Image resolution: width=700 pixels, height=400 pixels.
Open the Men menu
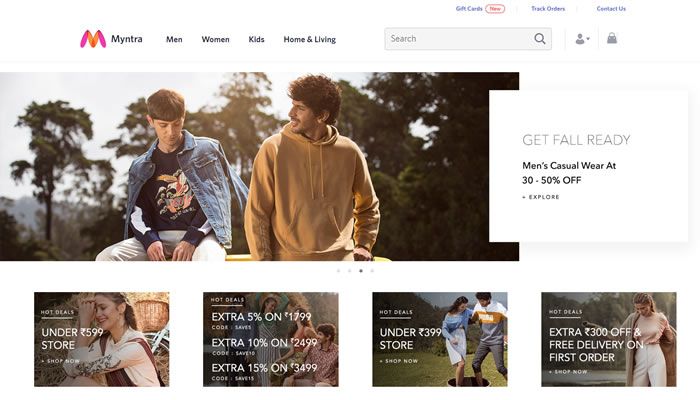(174, 40)
